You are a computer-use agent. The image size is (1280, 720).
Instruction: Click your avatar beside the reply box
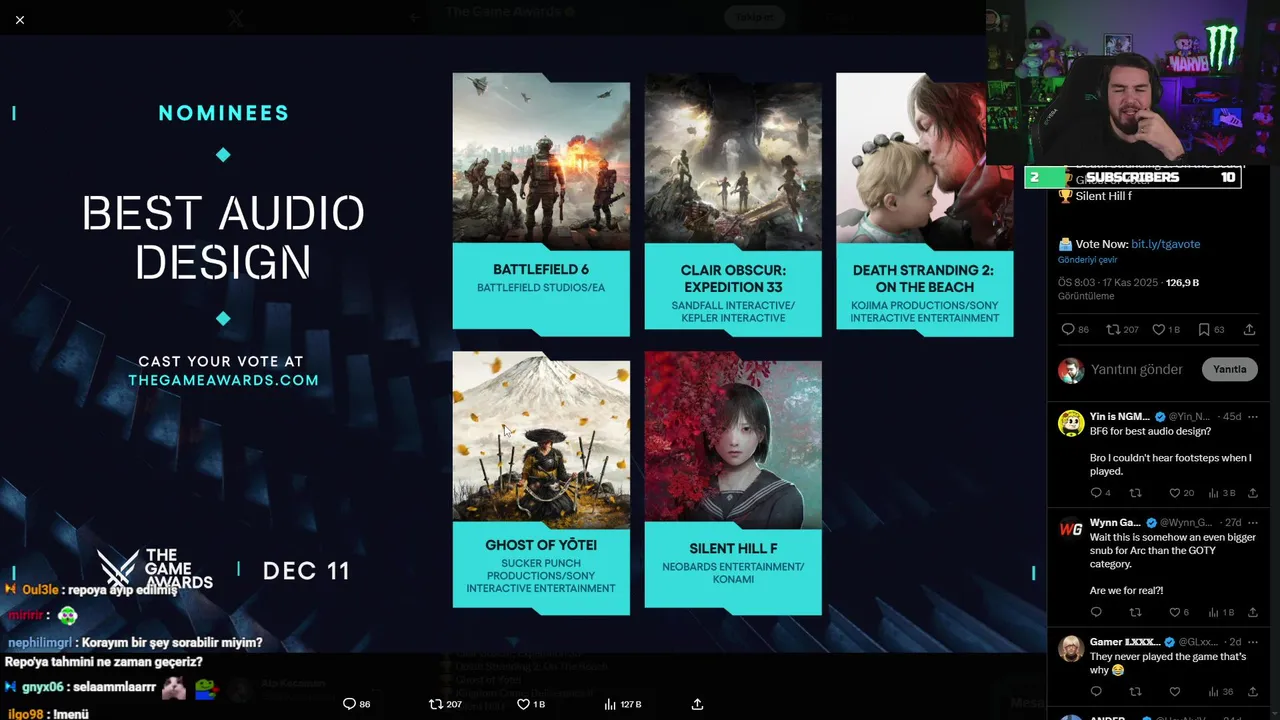1071,369
